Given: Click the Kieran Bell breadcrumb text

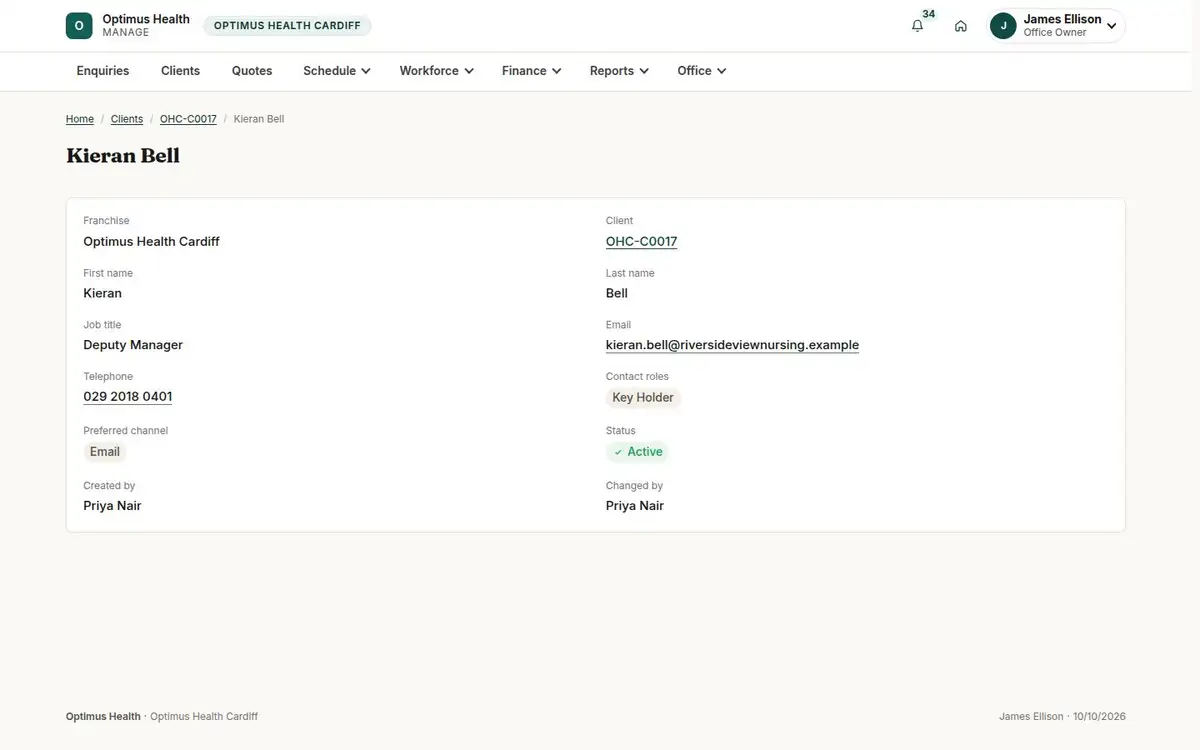Looking at the screenshot, I should 259,119.
